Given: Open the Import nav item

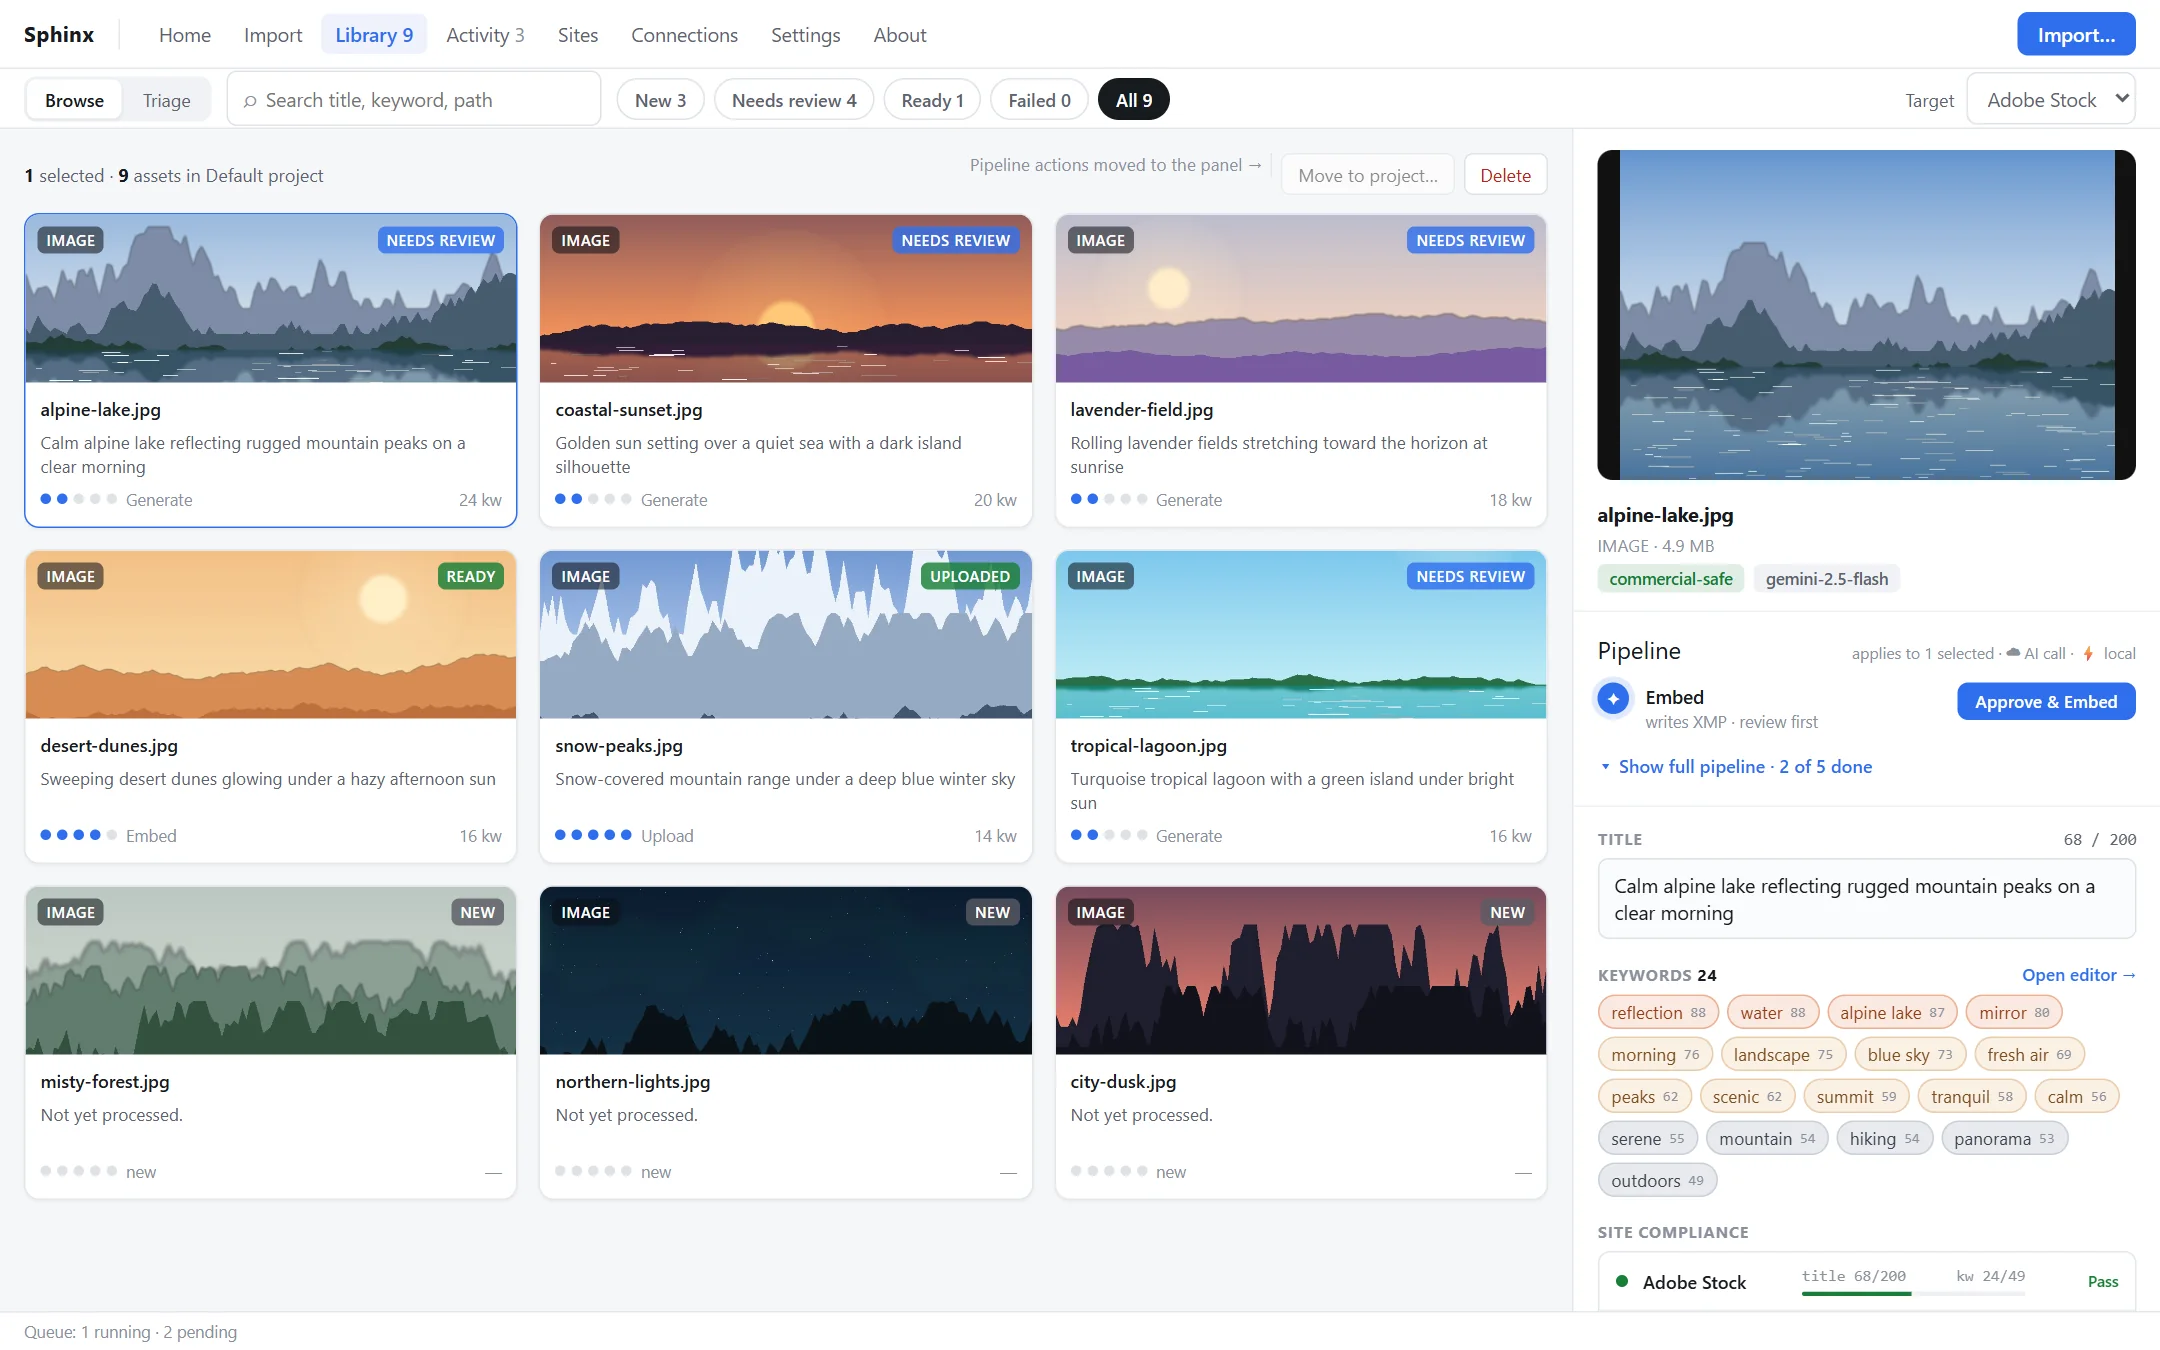Looking at the screenshot, I should [x=273, y=35].
